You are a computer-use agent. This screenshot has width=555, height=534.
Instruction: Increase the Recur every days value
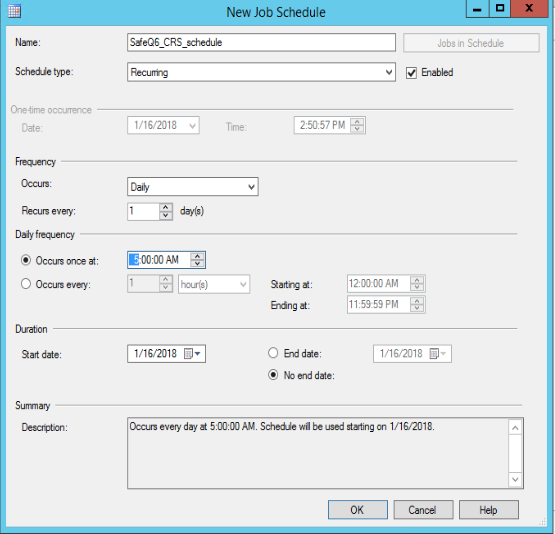166,207
